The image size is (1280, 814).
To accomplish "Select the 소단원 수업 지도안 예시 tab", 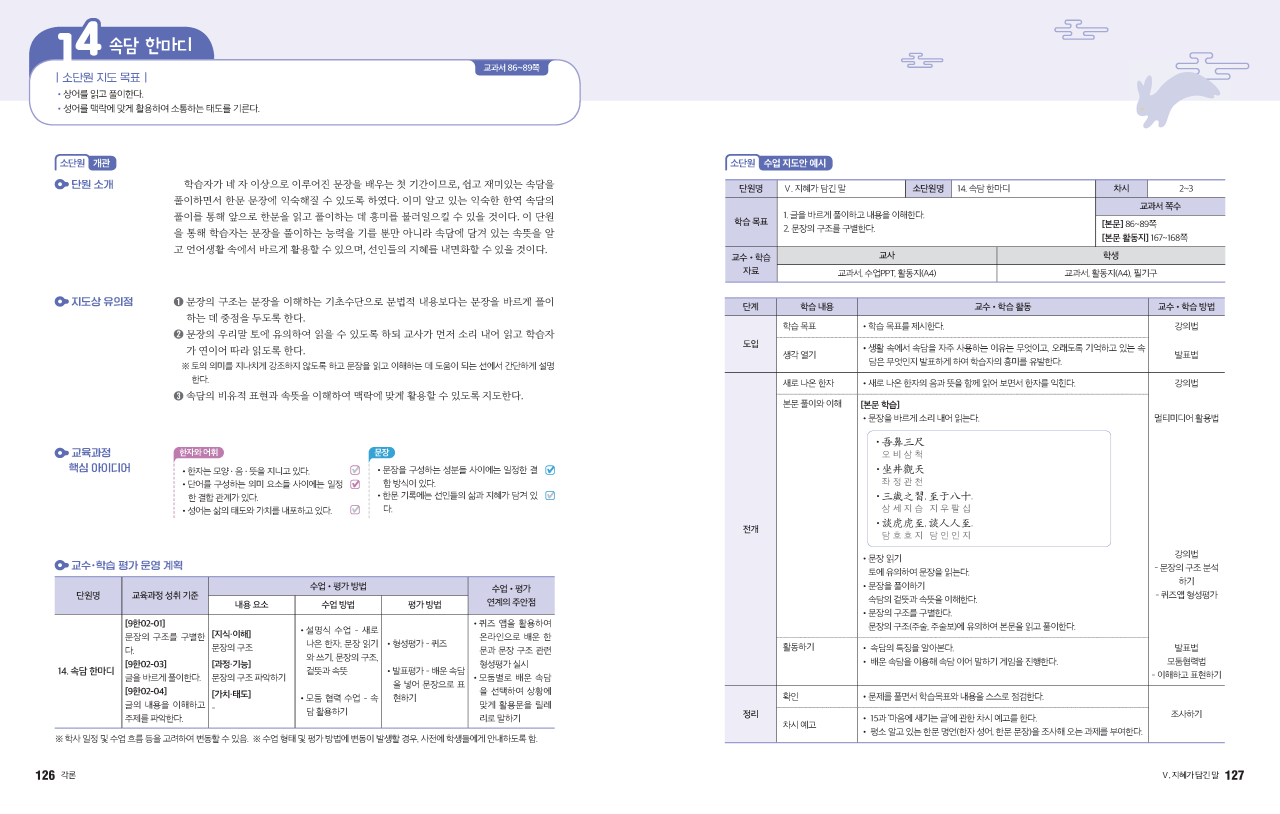I will click(x=779, y=163).
